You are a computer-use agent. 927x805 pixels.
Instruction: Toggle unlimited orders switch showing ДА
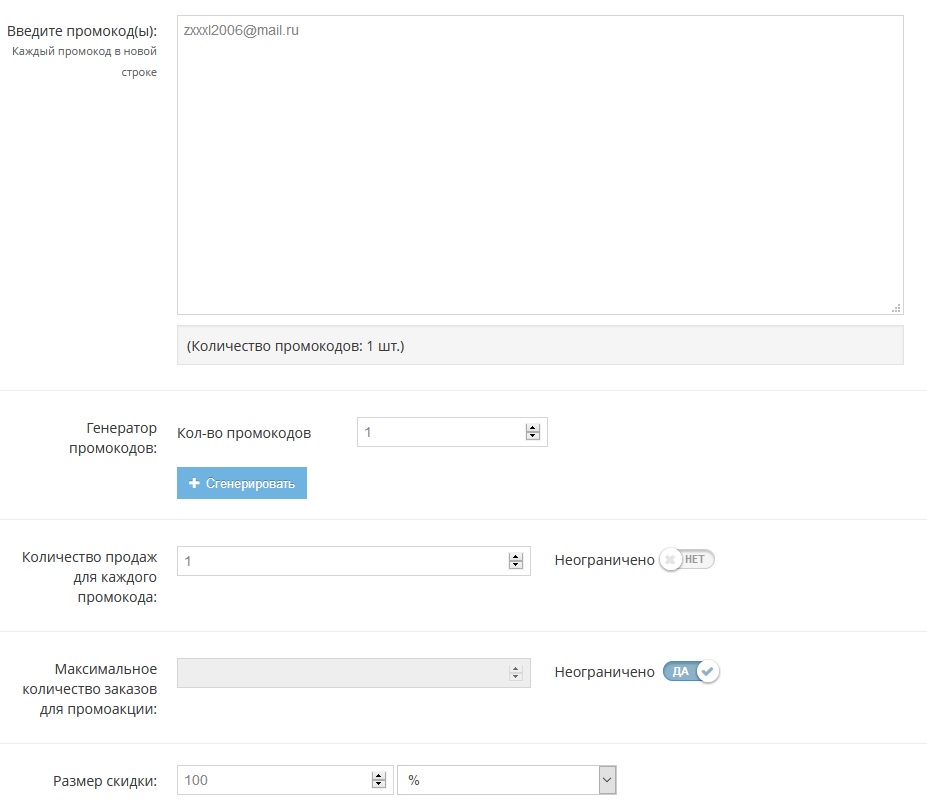click(x=691, y=671)
